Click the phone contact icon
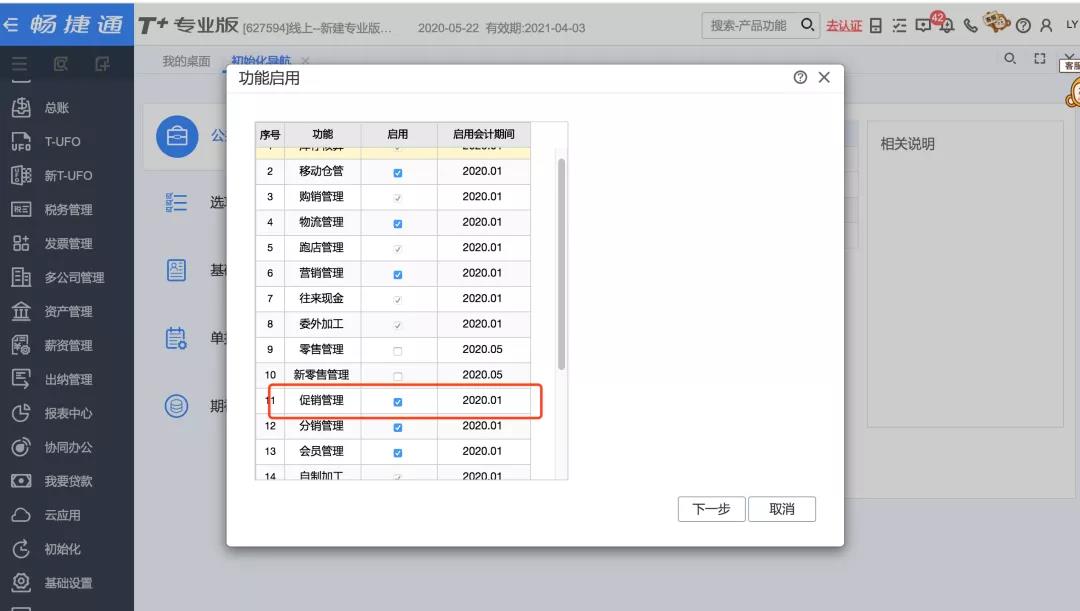1080x611 pixels. click(x=970, y=26)
